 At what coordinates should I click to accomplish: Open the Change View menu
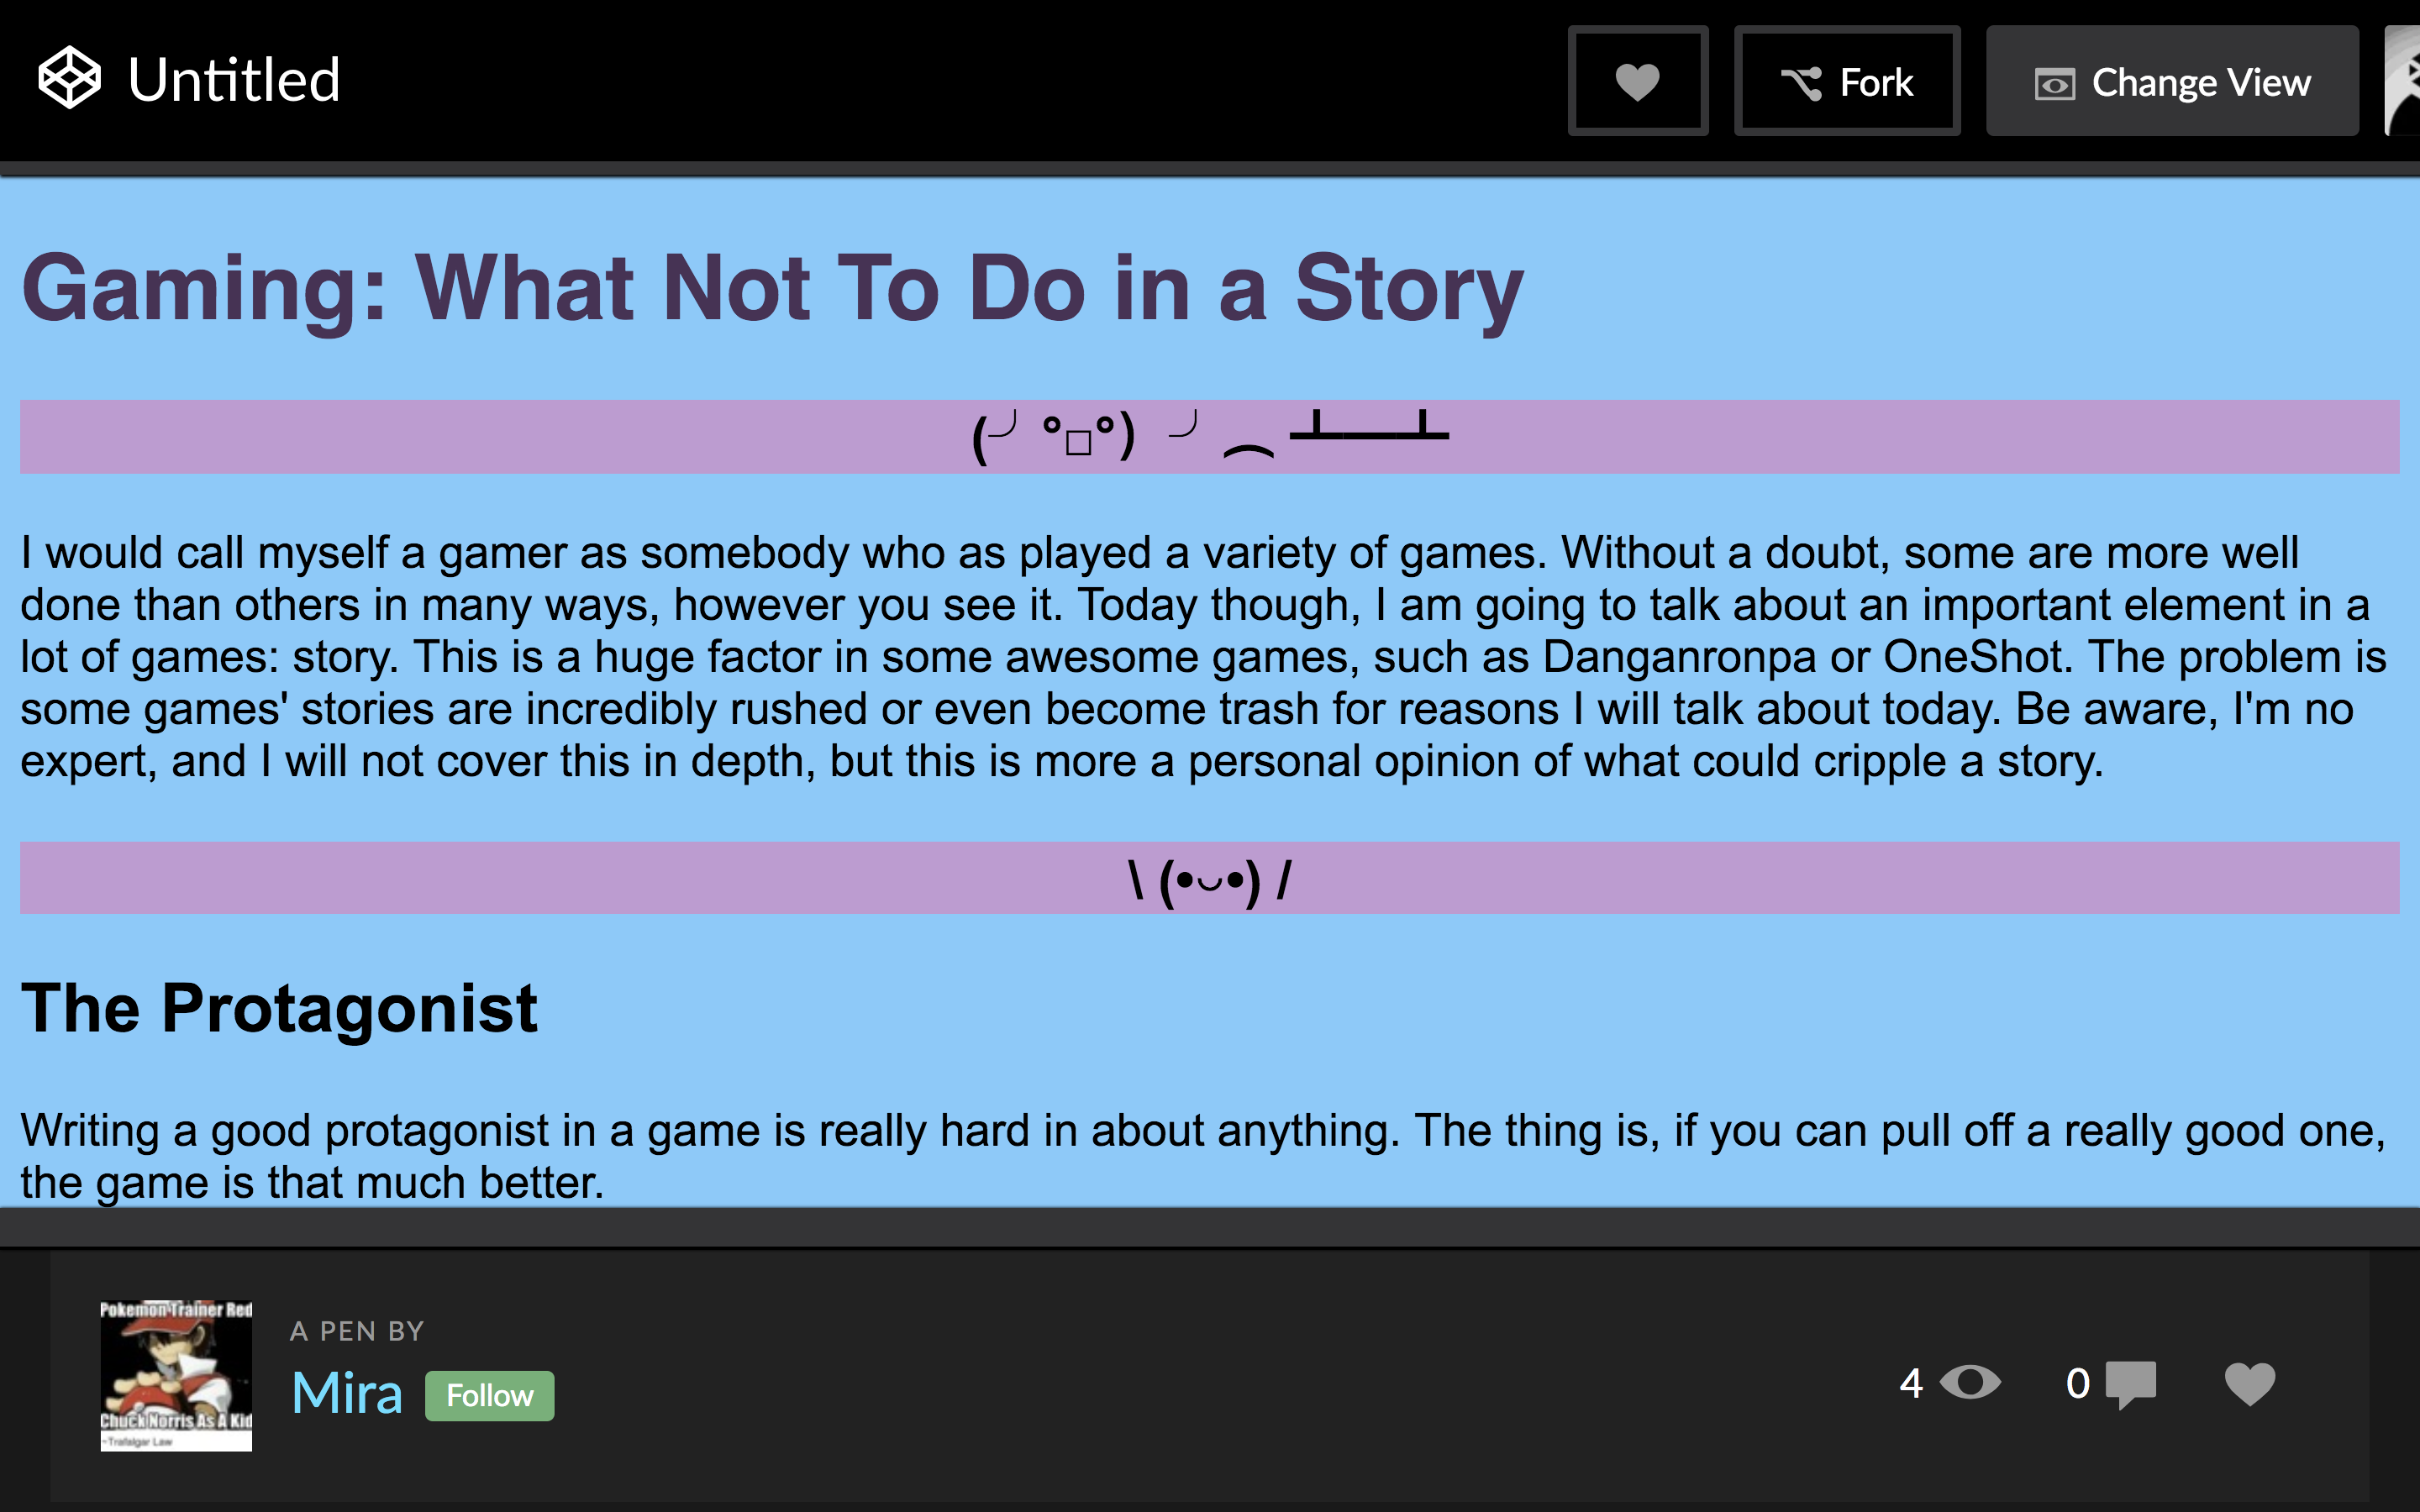coord(2172,81)
